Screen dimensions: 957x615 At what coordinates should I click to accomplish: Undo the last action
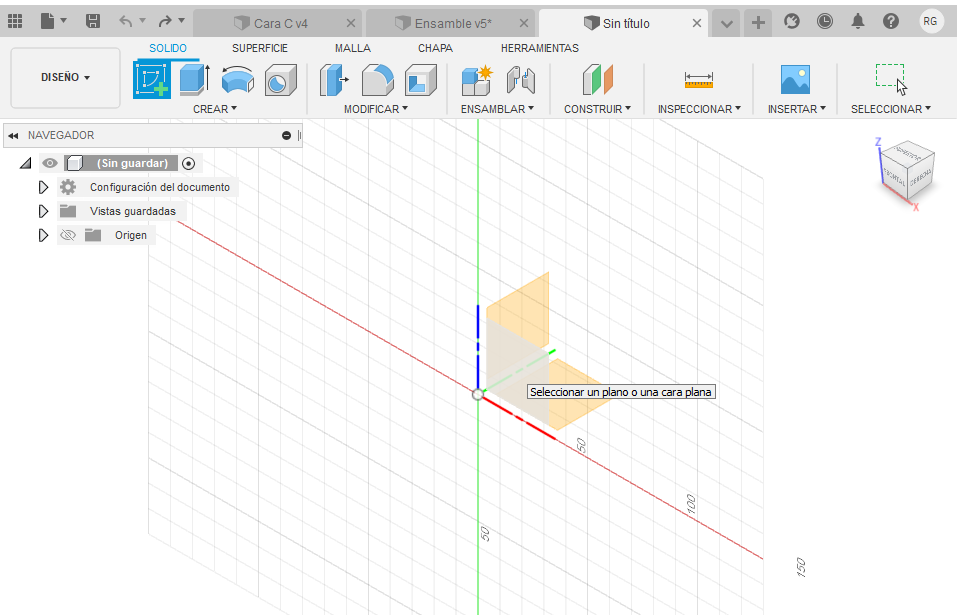point(126,22)
